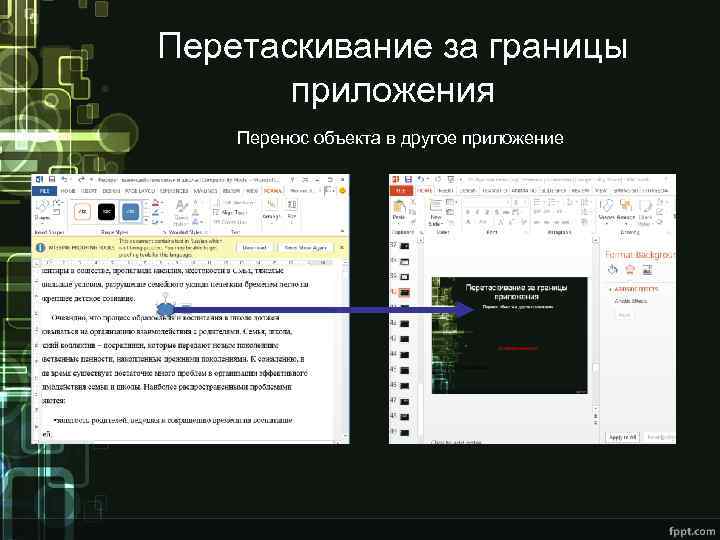This screenshot has height=540, width=720.
Task: Open the INSERT tab in PowerPoint
Action: pos(445,191)
